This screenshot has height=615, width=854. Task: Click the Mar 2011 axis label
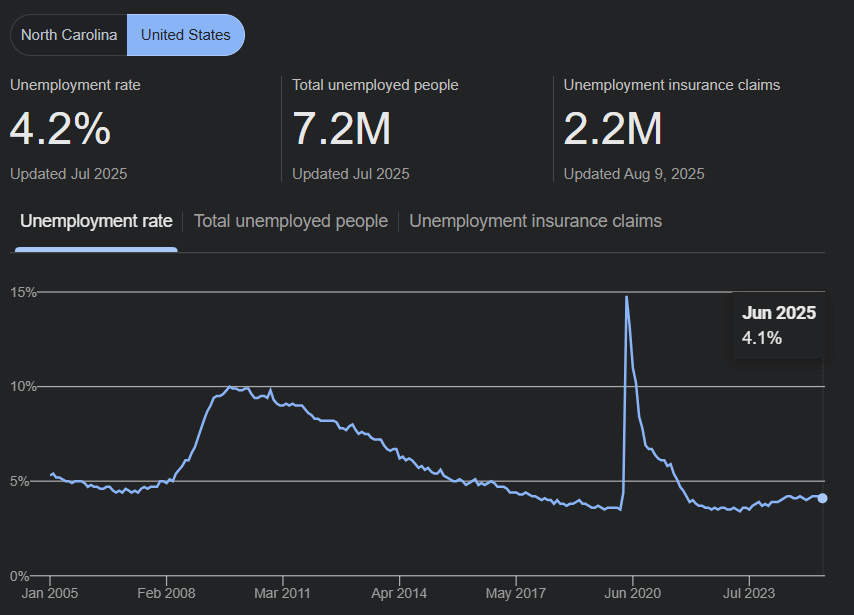(x=282, y=592)
